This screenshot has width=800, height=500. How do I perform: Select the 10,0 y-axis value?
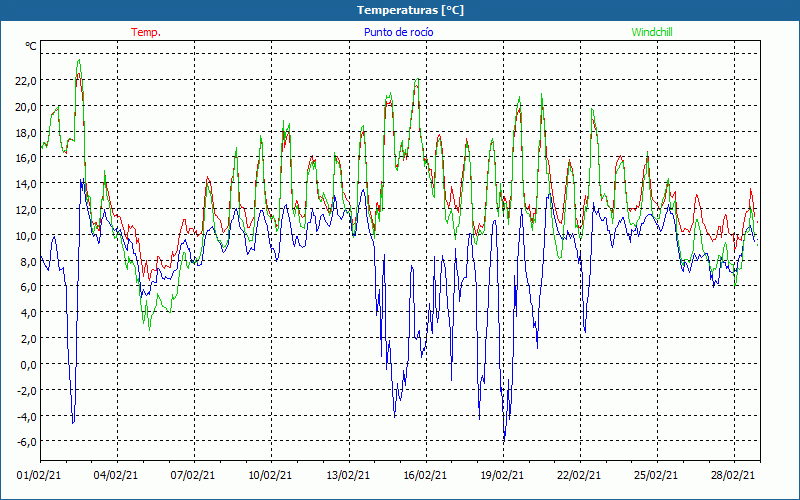(26, 236)
